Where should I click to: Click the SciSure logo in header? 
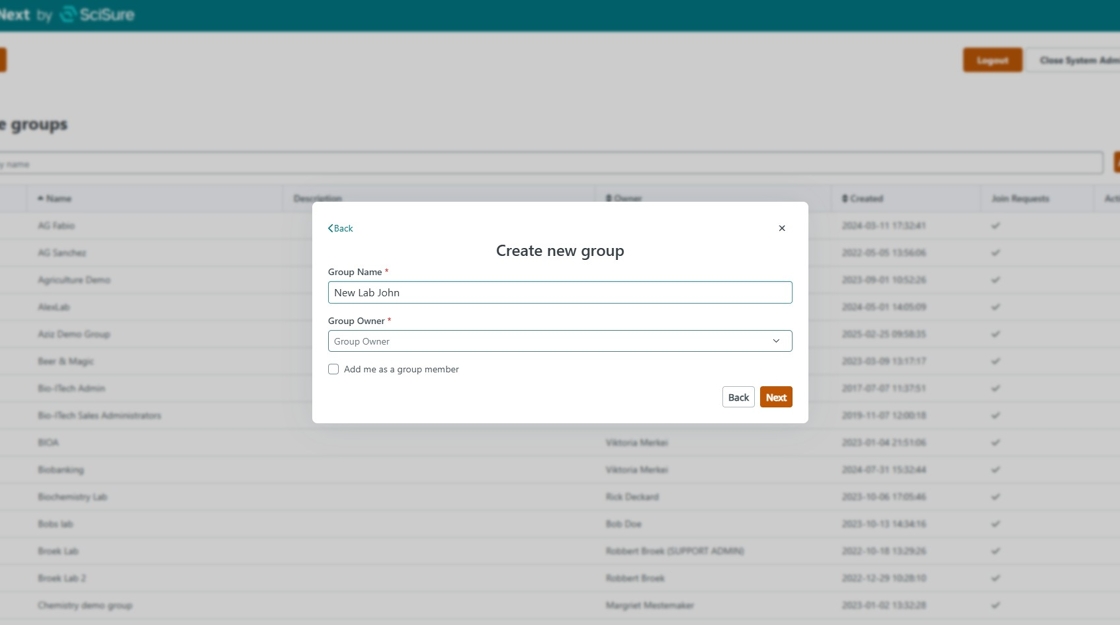tap(97, 14)
